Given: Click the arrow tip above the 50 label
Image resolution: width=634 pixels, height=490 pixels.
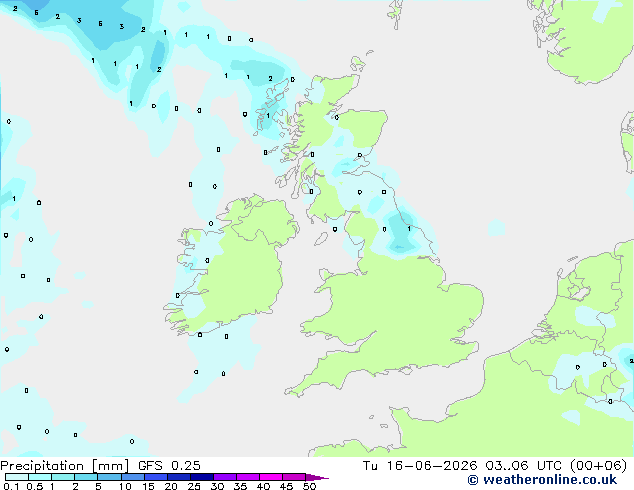Looking at the screenshot, I should (317, 477).
